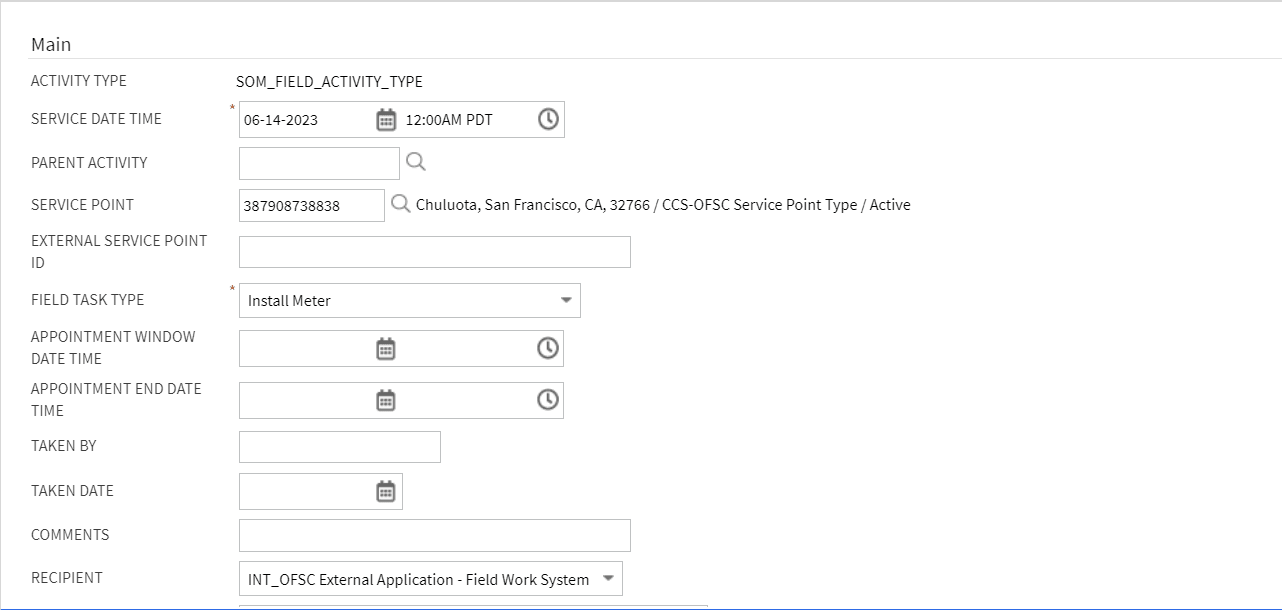Click the Taken Date text field
The width and height of the screenshot is (1282, 610).
307,491
